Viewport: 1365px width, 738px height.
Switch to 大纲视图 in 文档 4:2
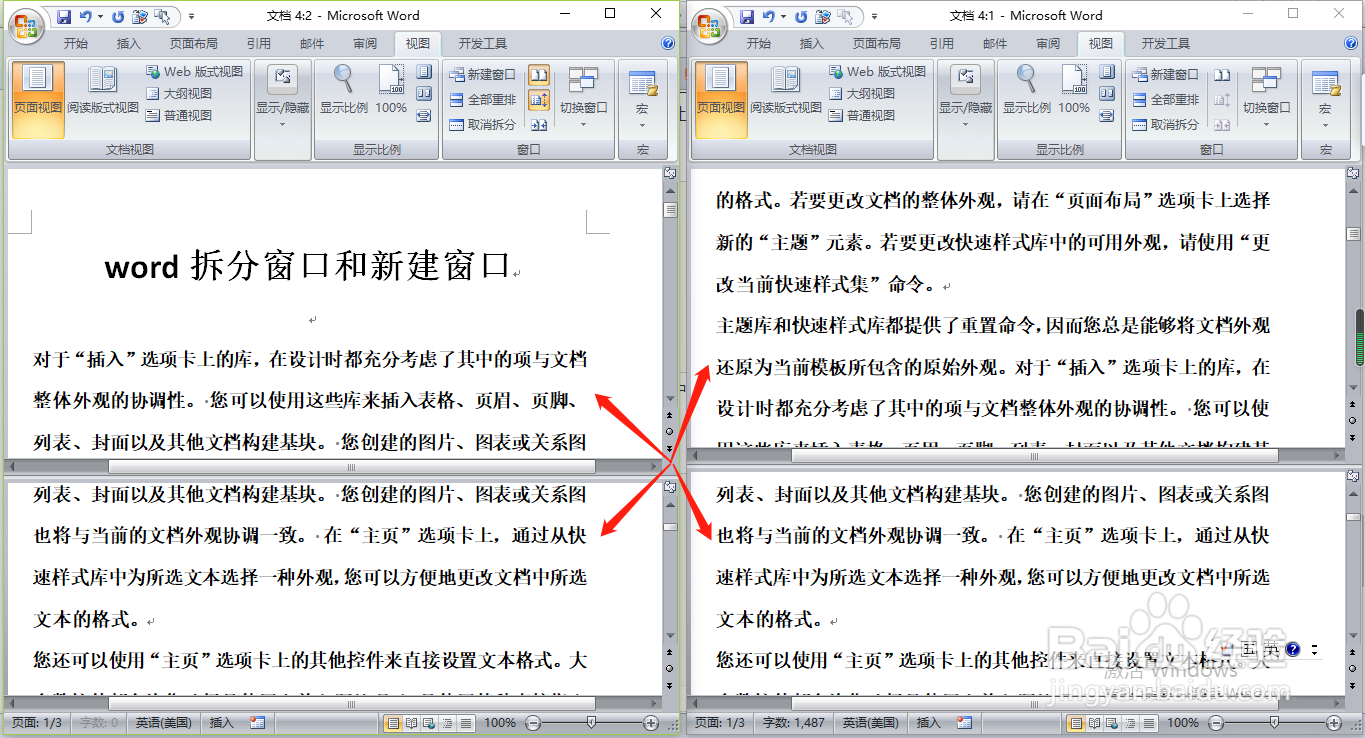(x=180, y=94)
